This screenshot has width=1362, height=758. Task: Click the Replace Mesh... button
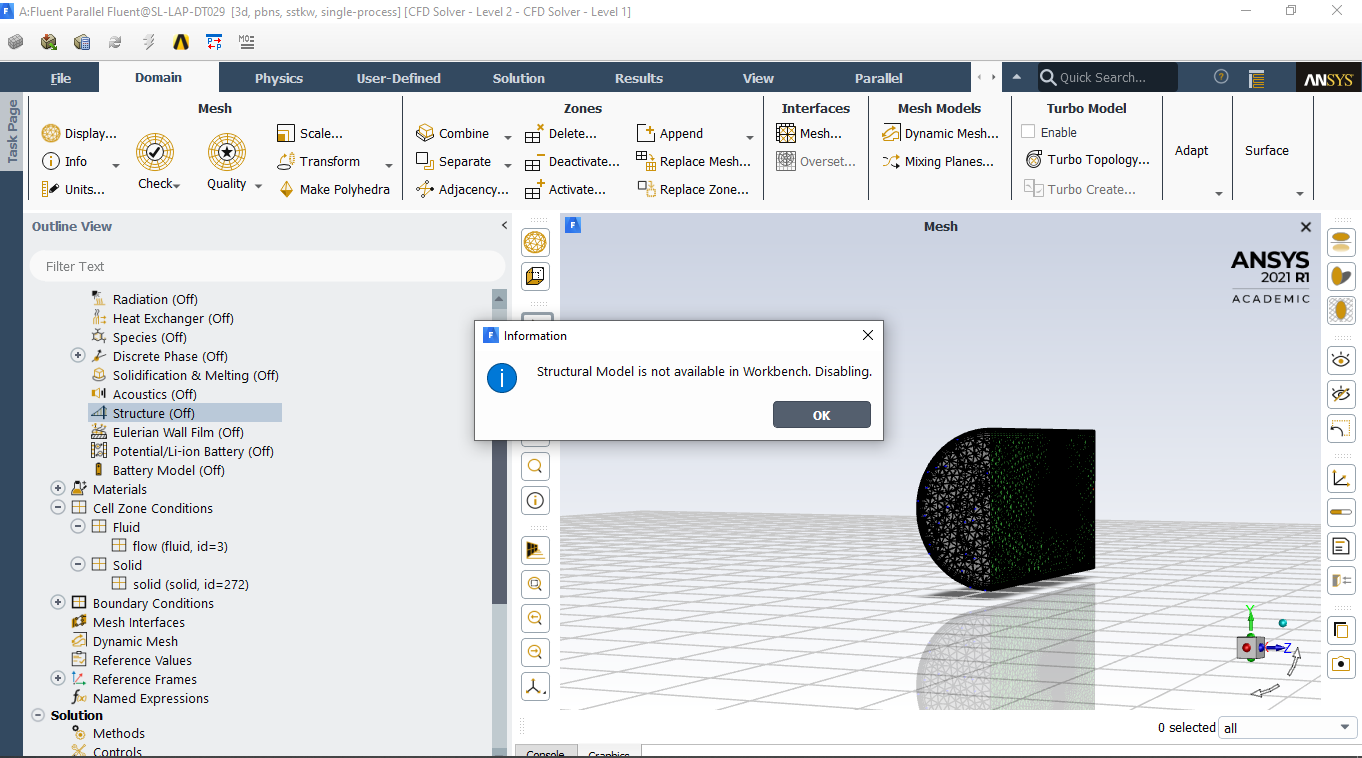(694, 161)
